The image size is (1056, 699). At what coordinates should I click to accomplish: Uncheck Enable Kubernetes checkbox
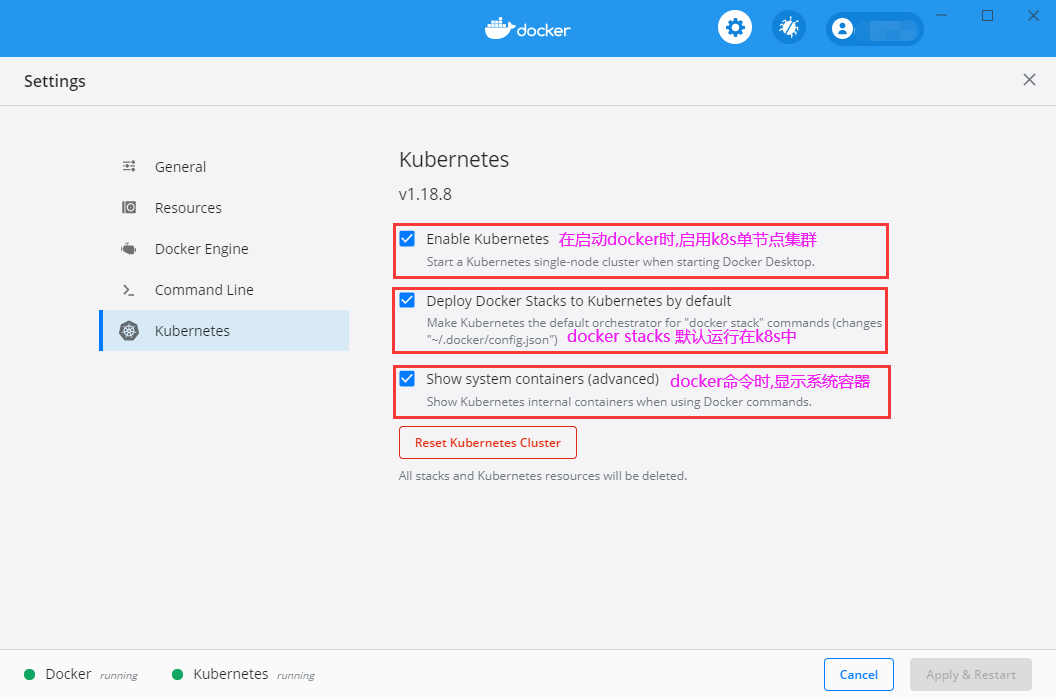[x=407, y=238]
